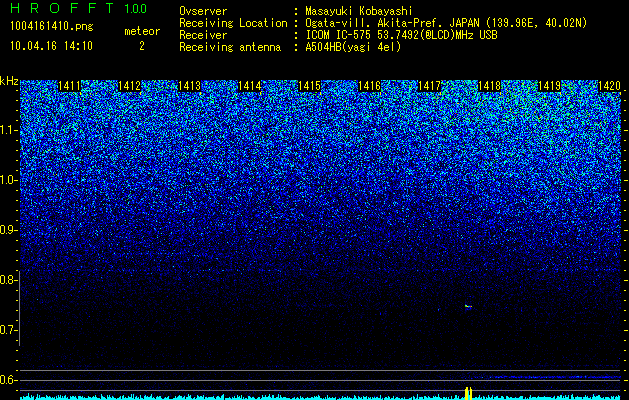Click the 1411 time marker
Image resolution: width=629 pixels, height=400 pixels.
pos(69,86)
